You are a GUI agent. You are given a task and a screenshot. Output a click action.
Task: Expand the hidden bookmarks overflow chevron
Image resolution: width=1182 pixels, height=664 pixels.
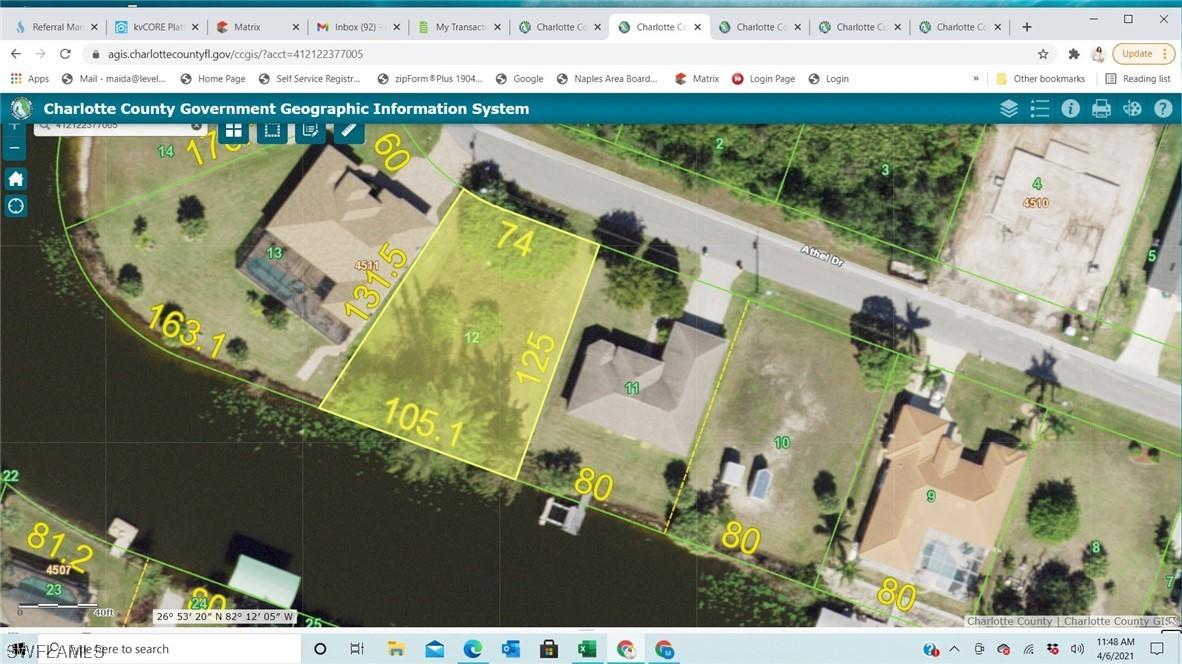coord(976,78)
